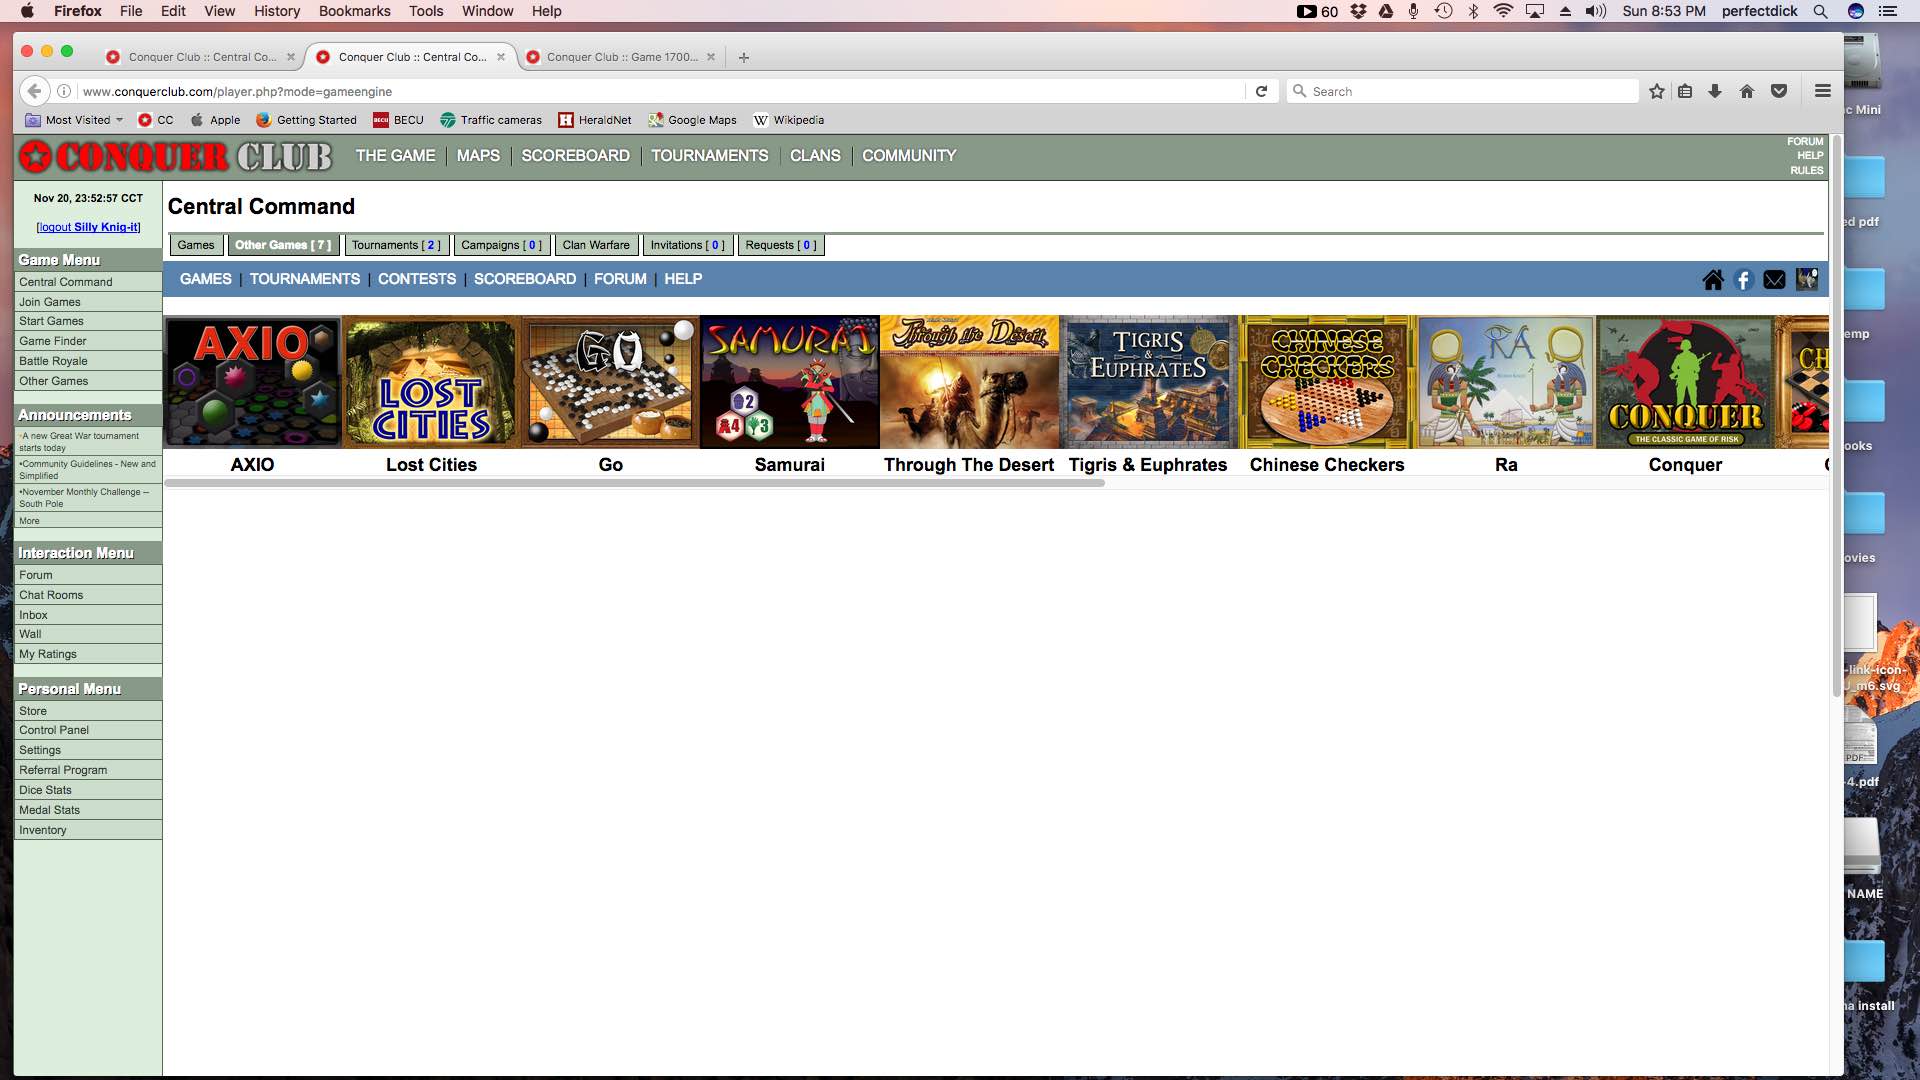
Task: Switch to the Games tab
Action: point(196,245)
